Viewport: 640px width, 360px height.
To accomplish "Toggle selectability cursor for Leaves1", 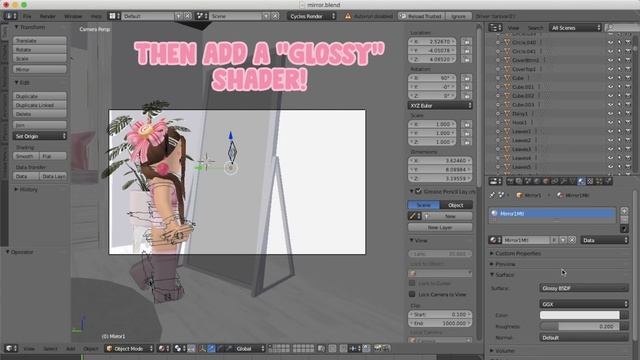I will pyautogui.click(x=620, y=131).
